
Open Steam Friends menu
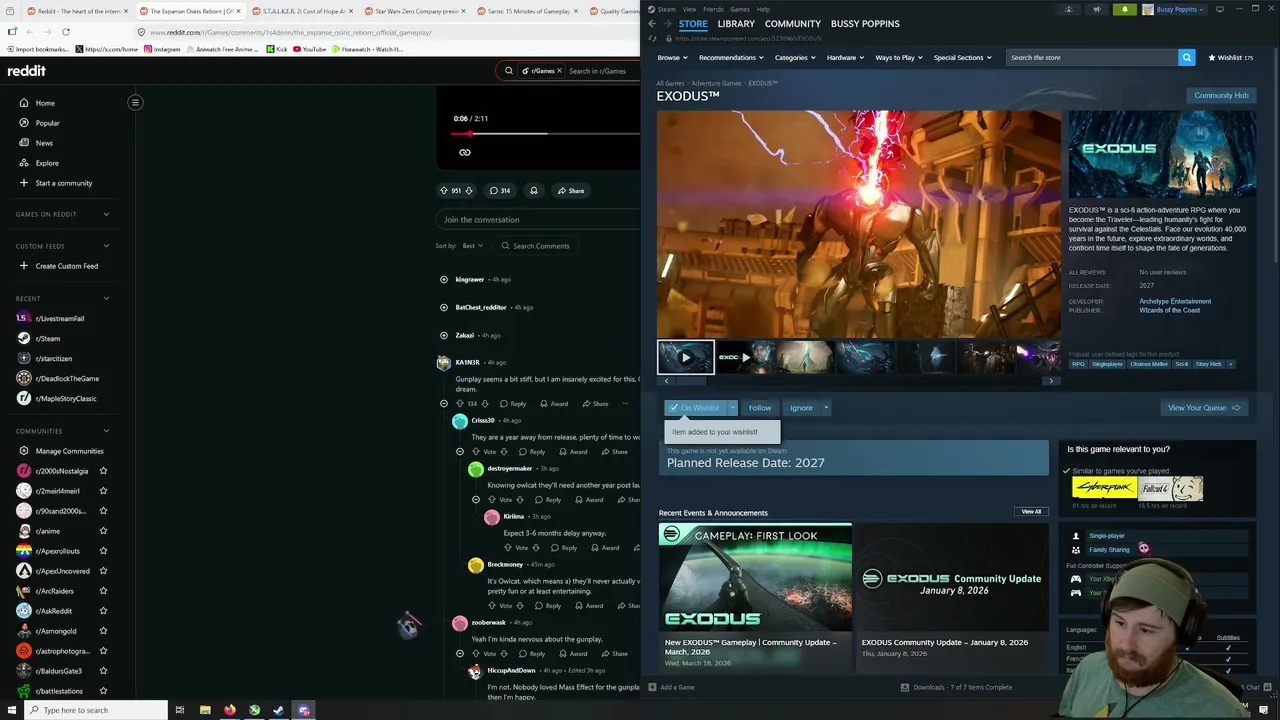(713, 9)
